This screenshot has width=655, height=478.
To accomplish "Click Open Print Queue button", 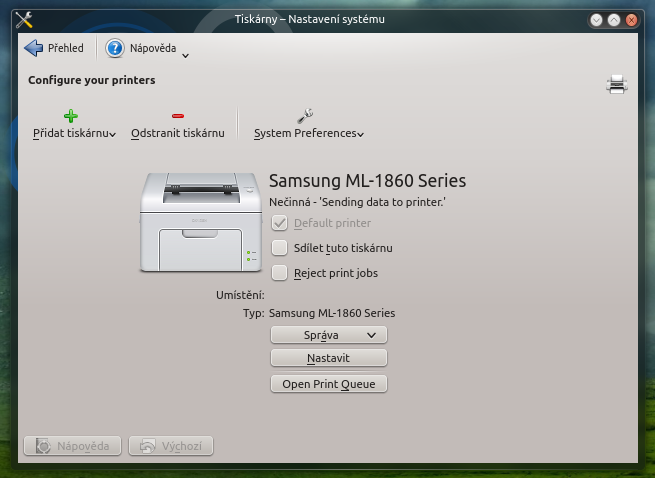I will (328, 384).
